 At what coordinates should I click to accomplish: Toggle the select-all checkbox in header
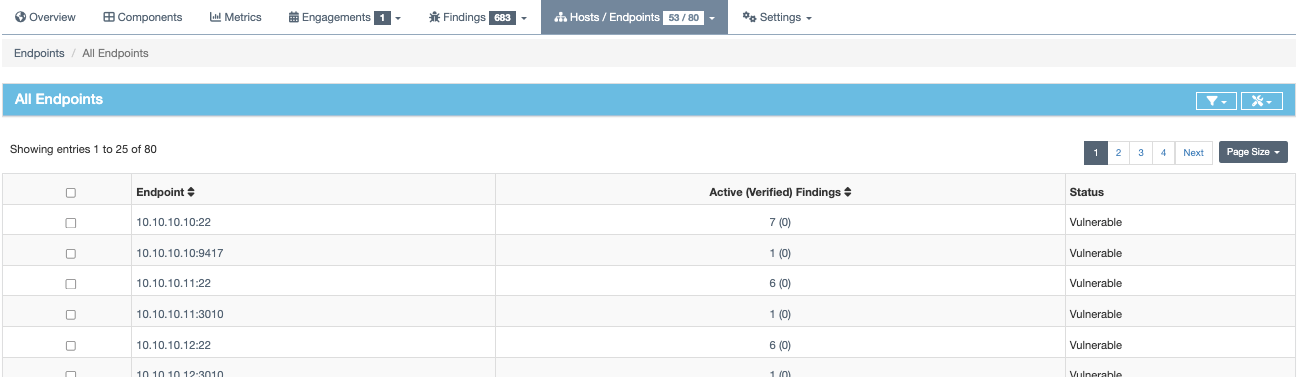click(70, 193)
